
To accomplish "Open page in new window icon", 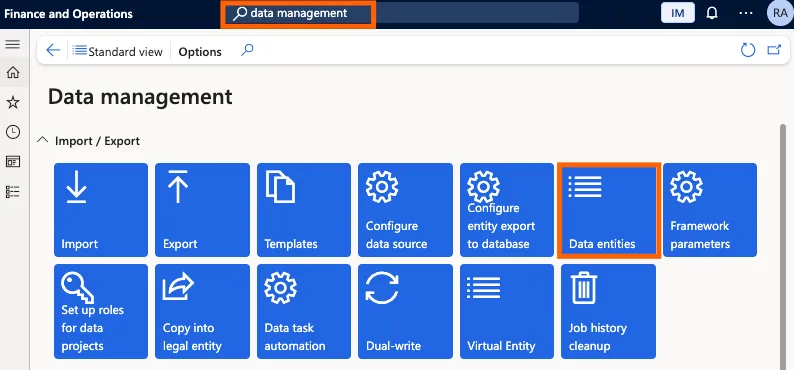I will coord(774,50).
